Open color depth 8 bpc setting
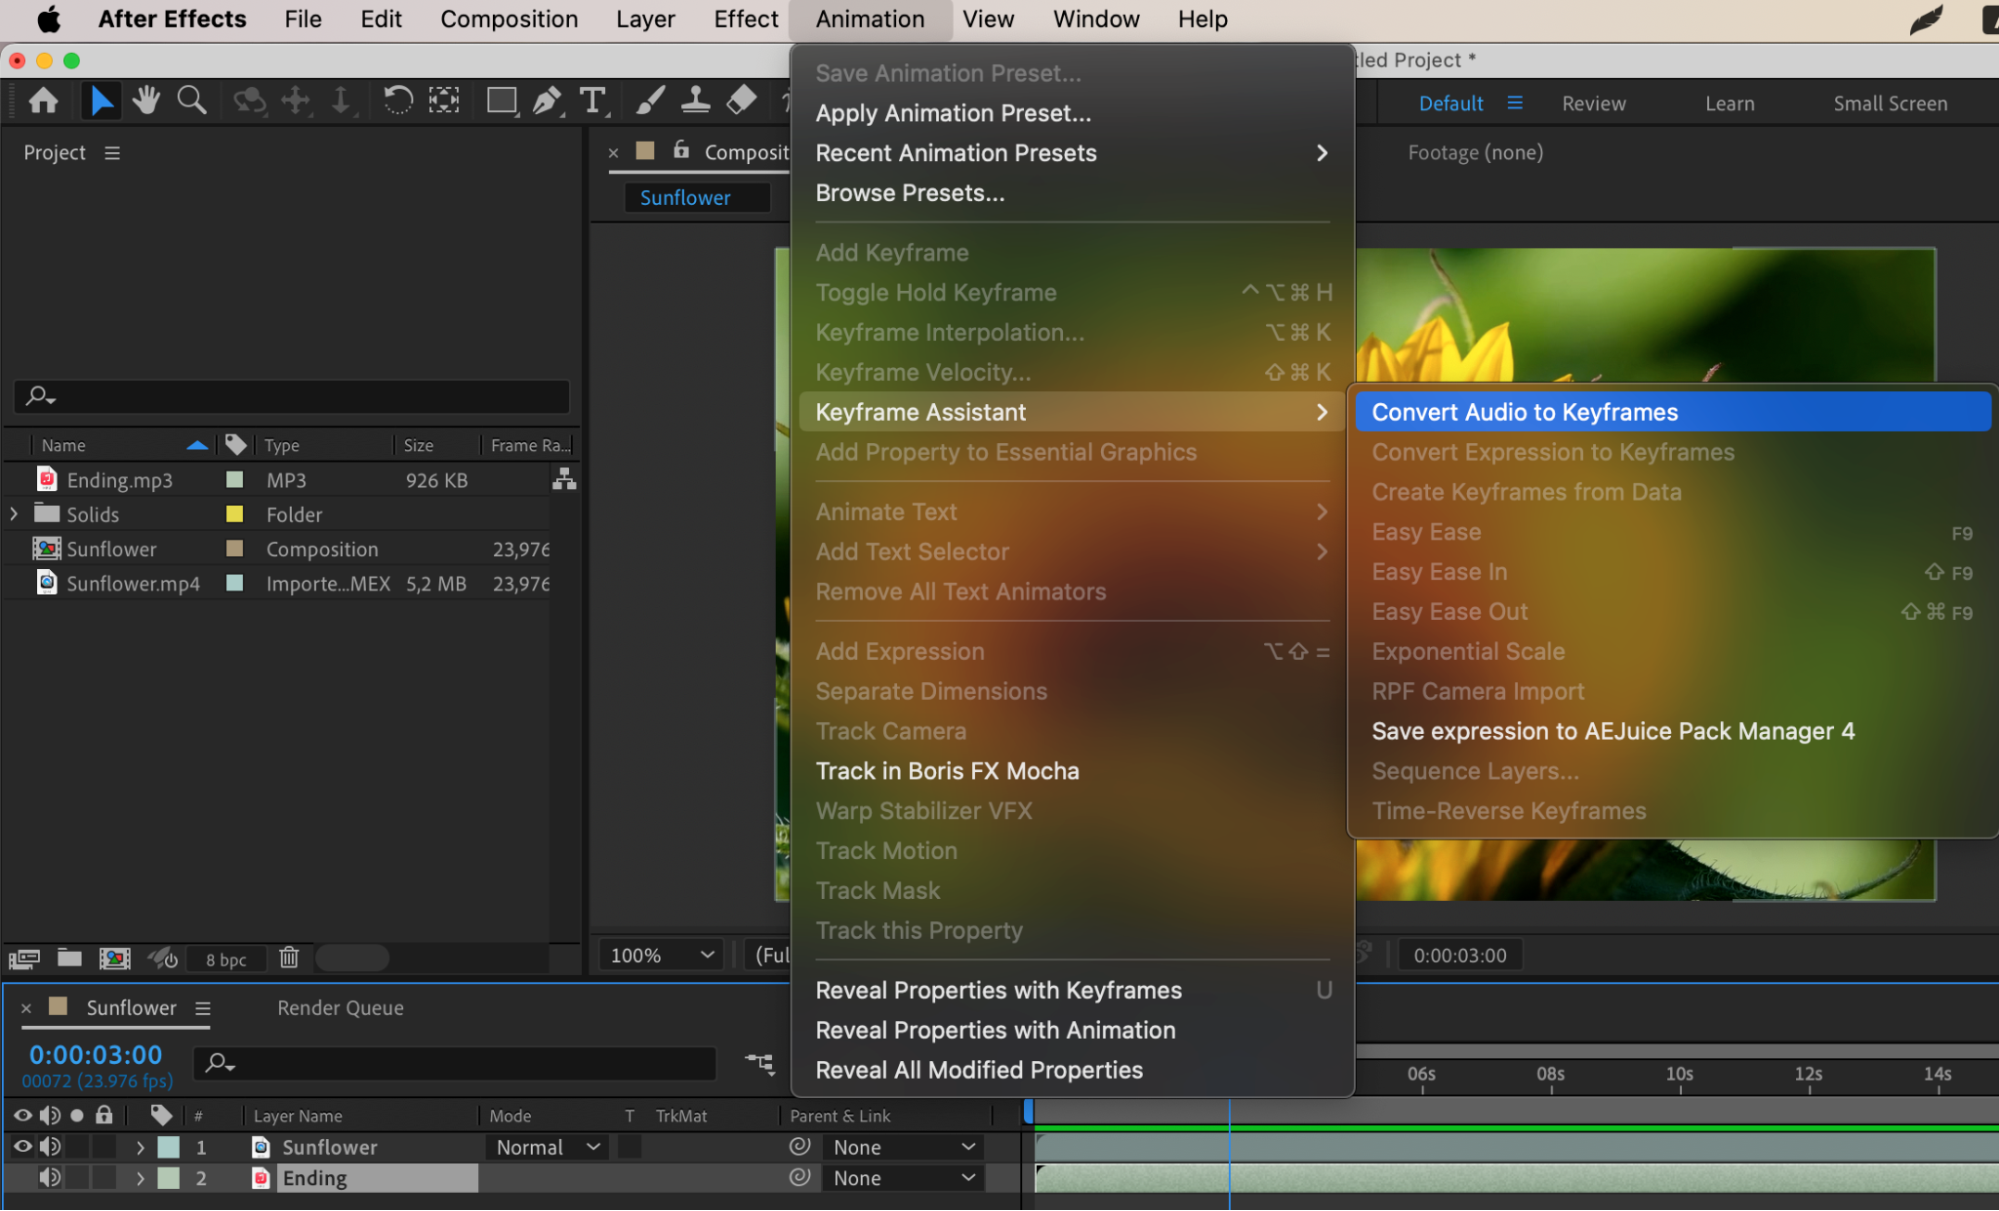The image size is (1999, 1211). [226, 959]
